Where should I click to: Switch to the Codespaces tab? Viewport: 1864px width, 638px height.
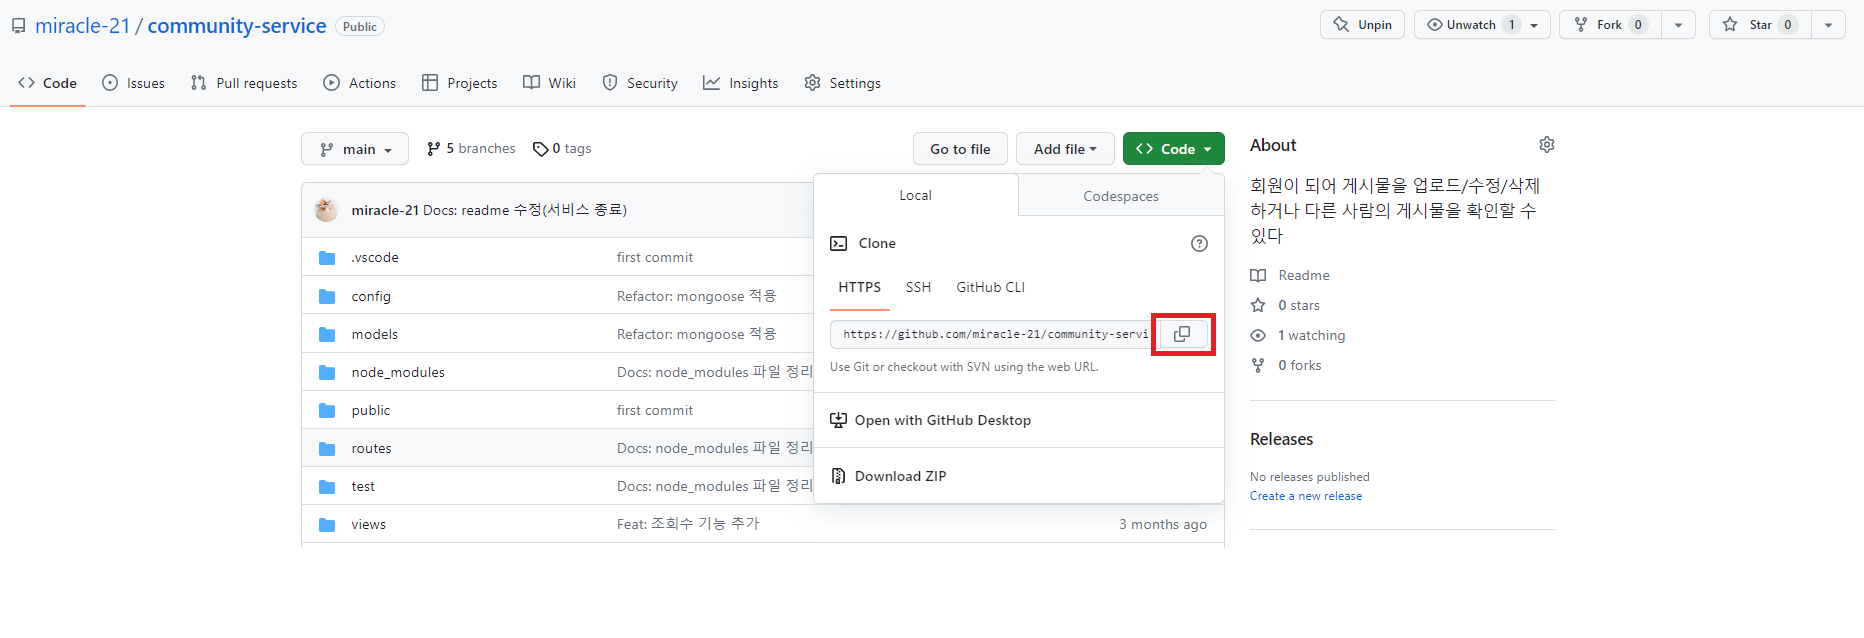tap(1121, 196)
